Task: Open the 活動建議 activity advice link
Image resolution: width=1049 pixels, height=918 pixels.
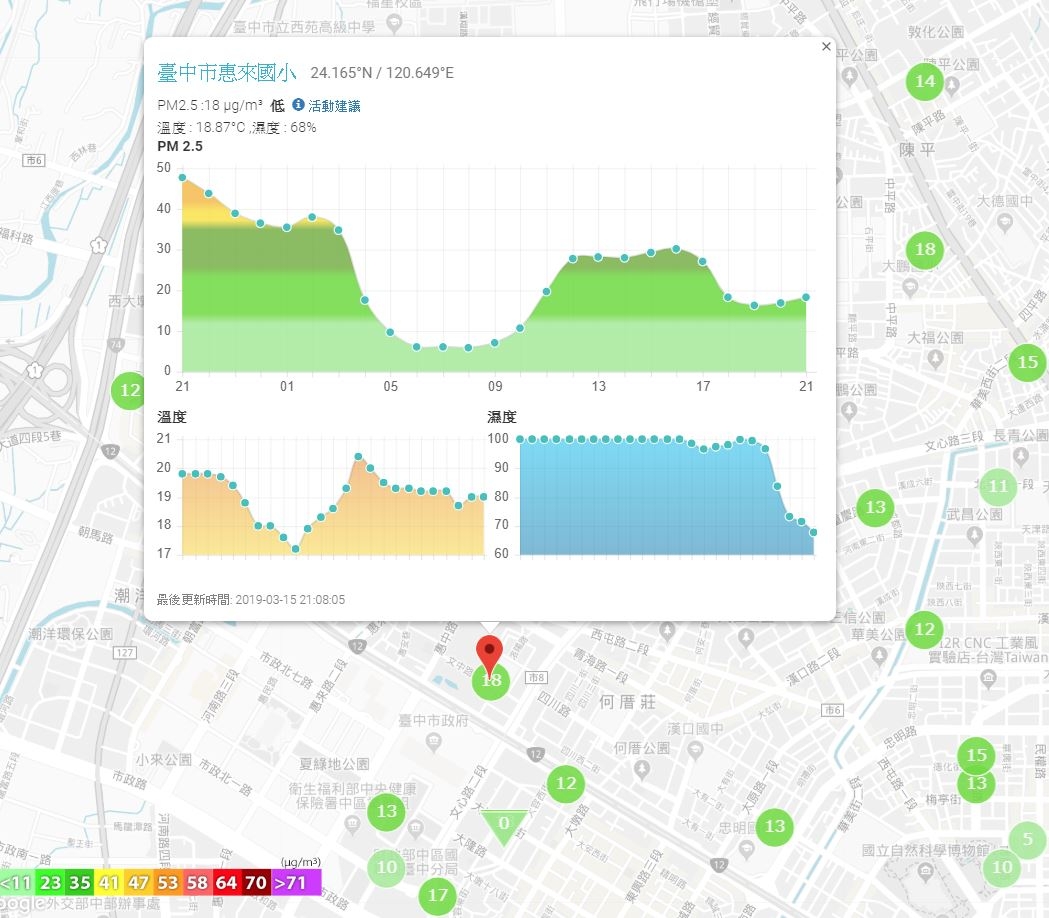Action: [x=334, y=106]
